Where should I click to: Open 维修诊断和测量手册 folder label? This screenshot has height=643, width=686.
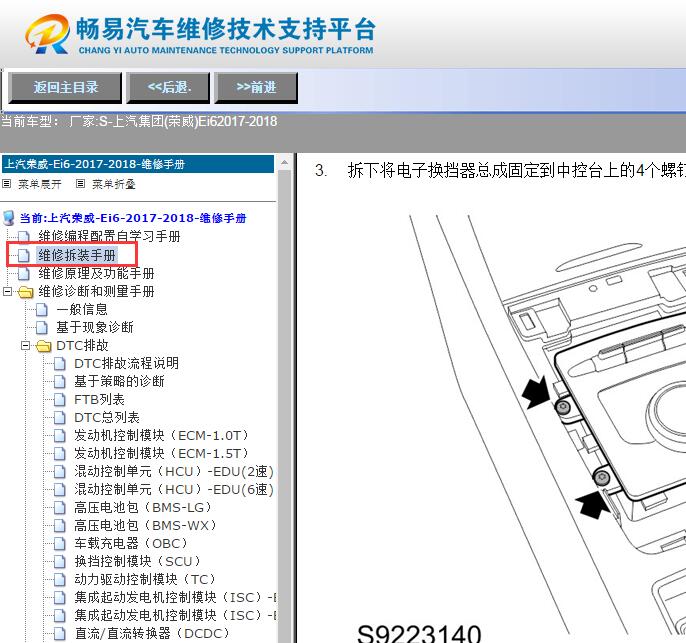(x=96, y=291)
